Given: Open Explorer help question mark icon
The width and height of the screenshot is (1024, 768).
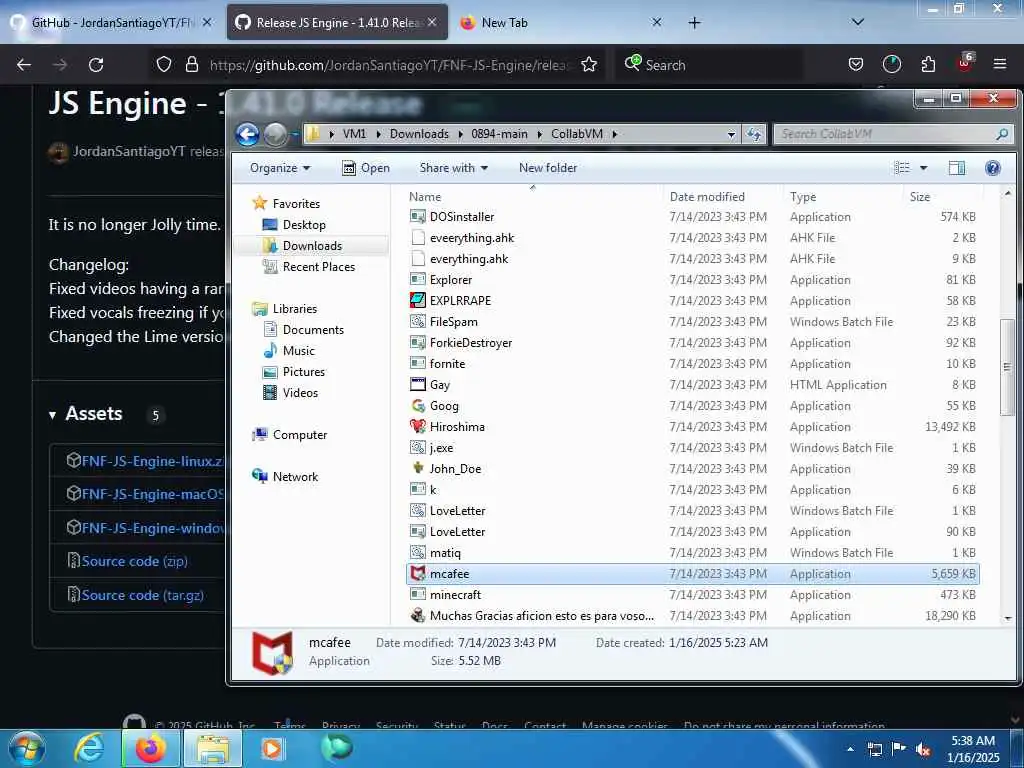Looking at the screenshot, I should point(993,168).
